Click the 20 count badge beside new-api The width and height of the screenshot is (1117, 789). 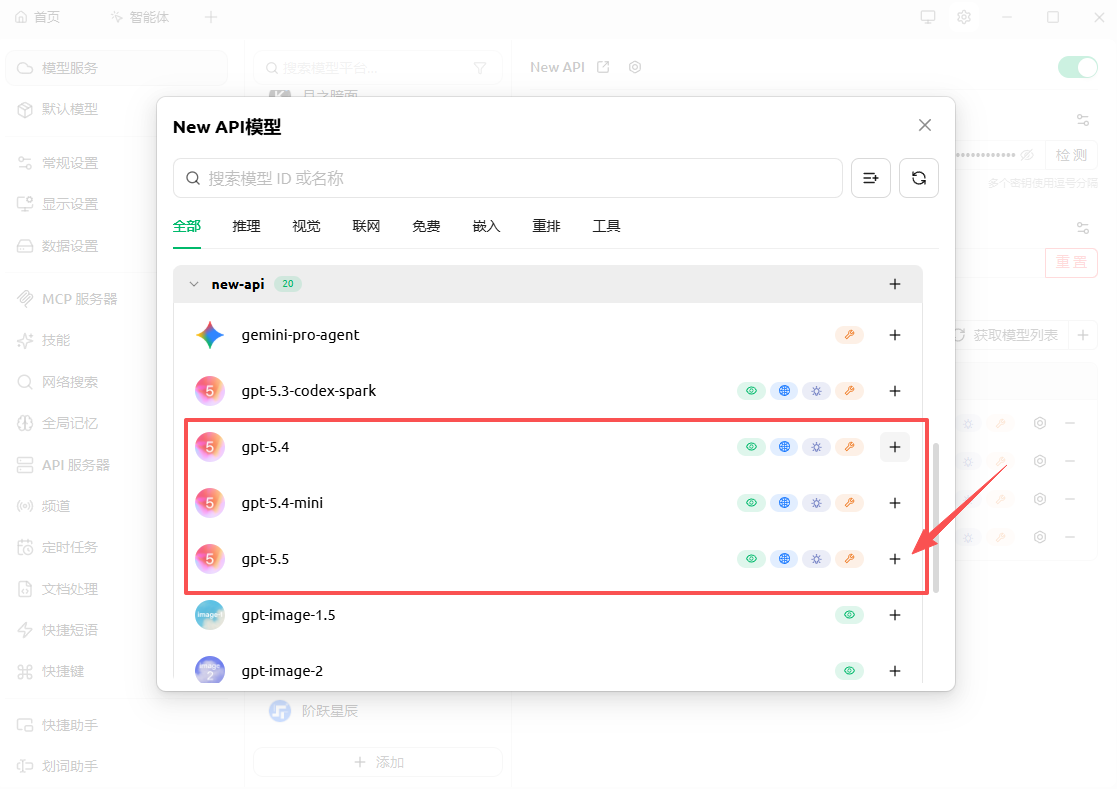point(288,284)
